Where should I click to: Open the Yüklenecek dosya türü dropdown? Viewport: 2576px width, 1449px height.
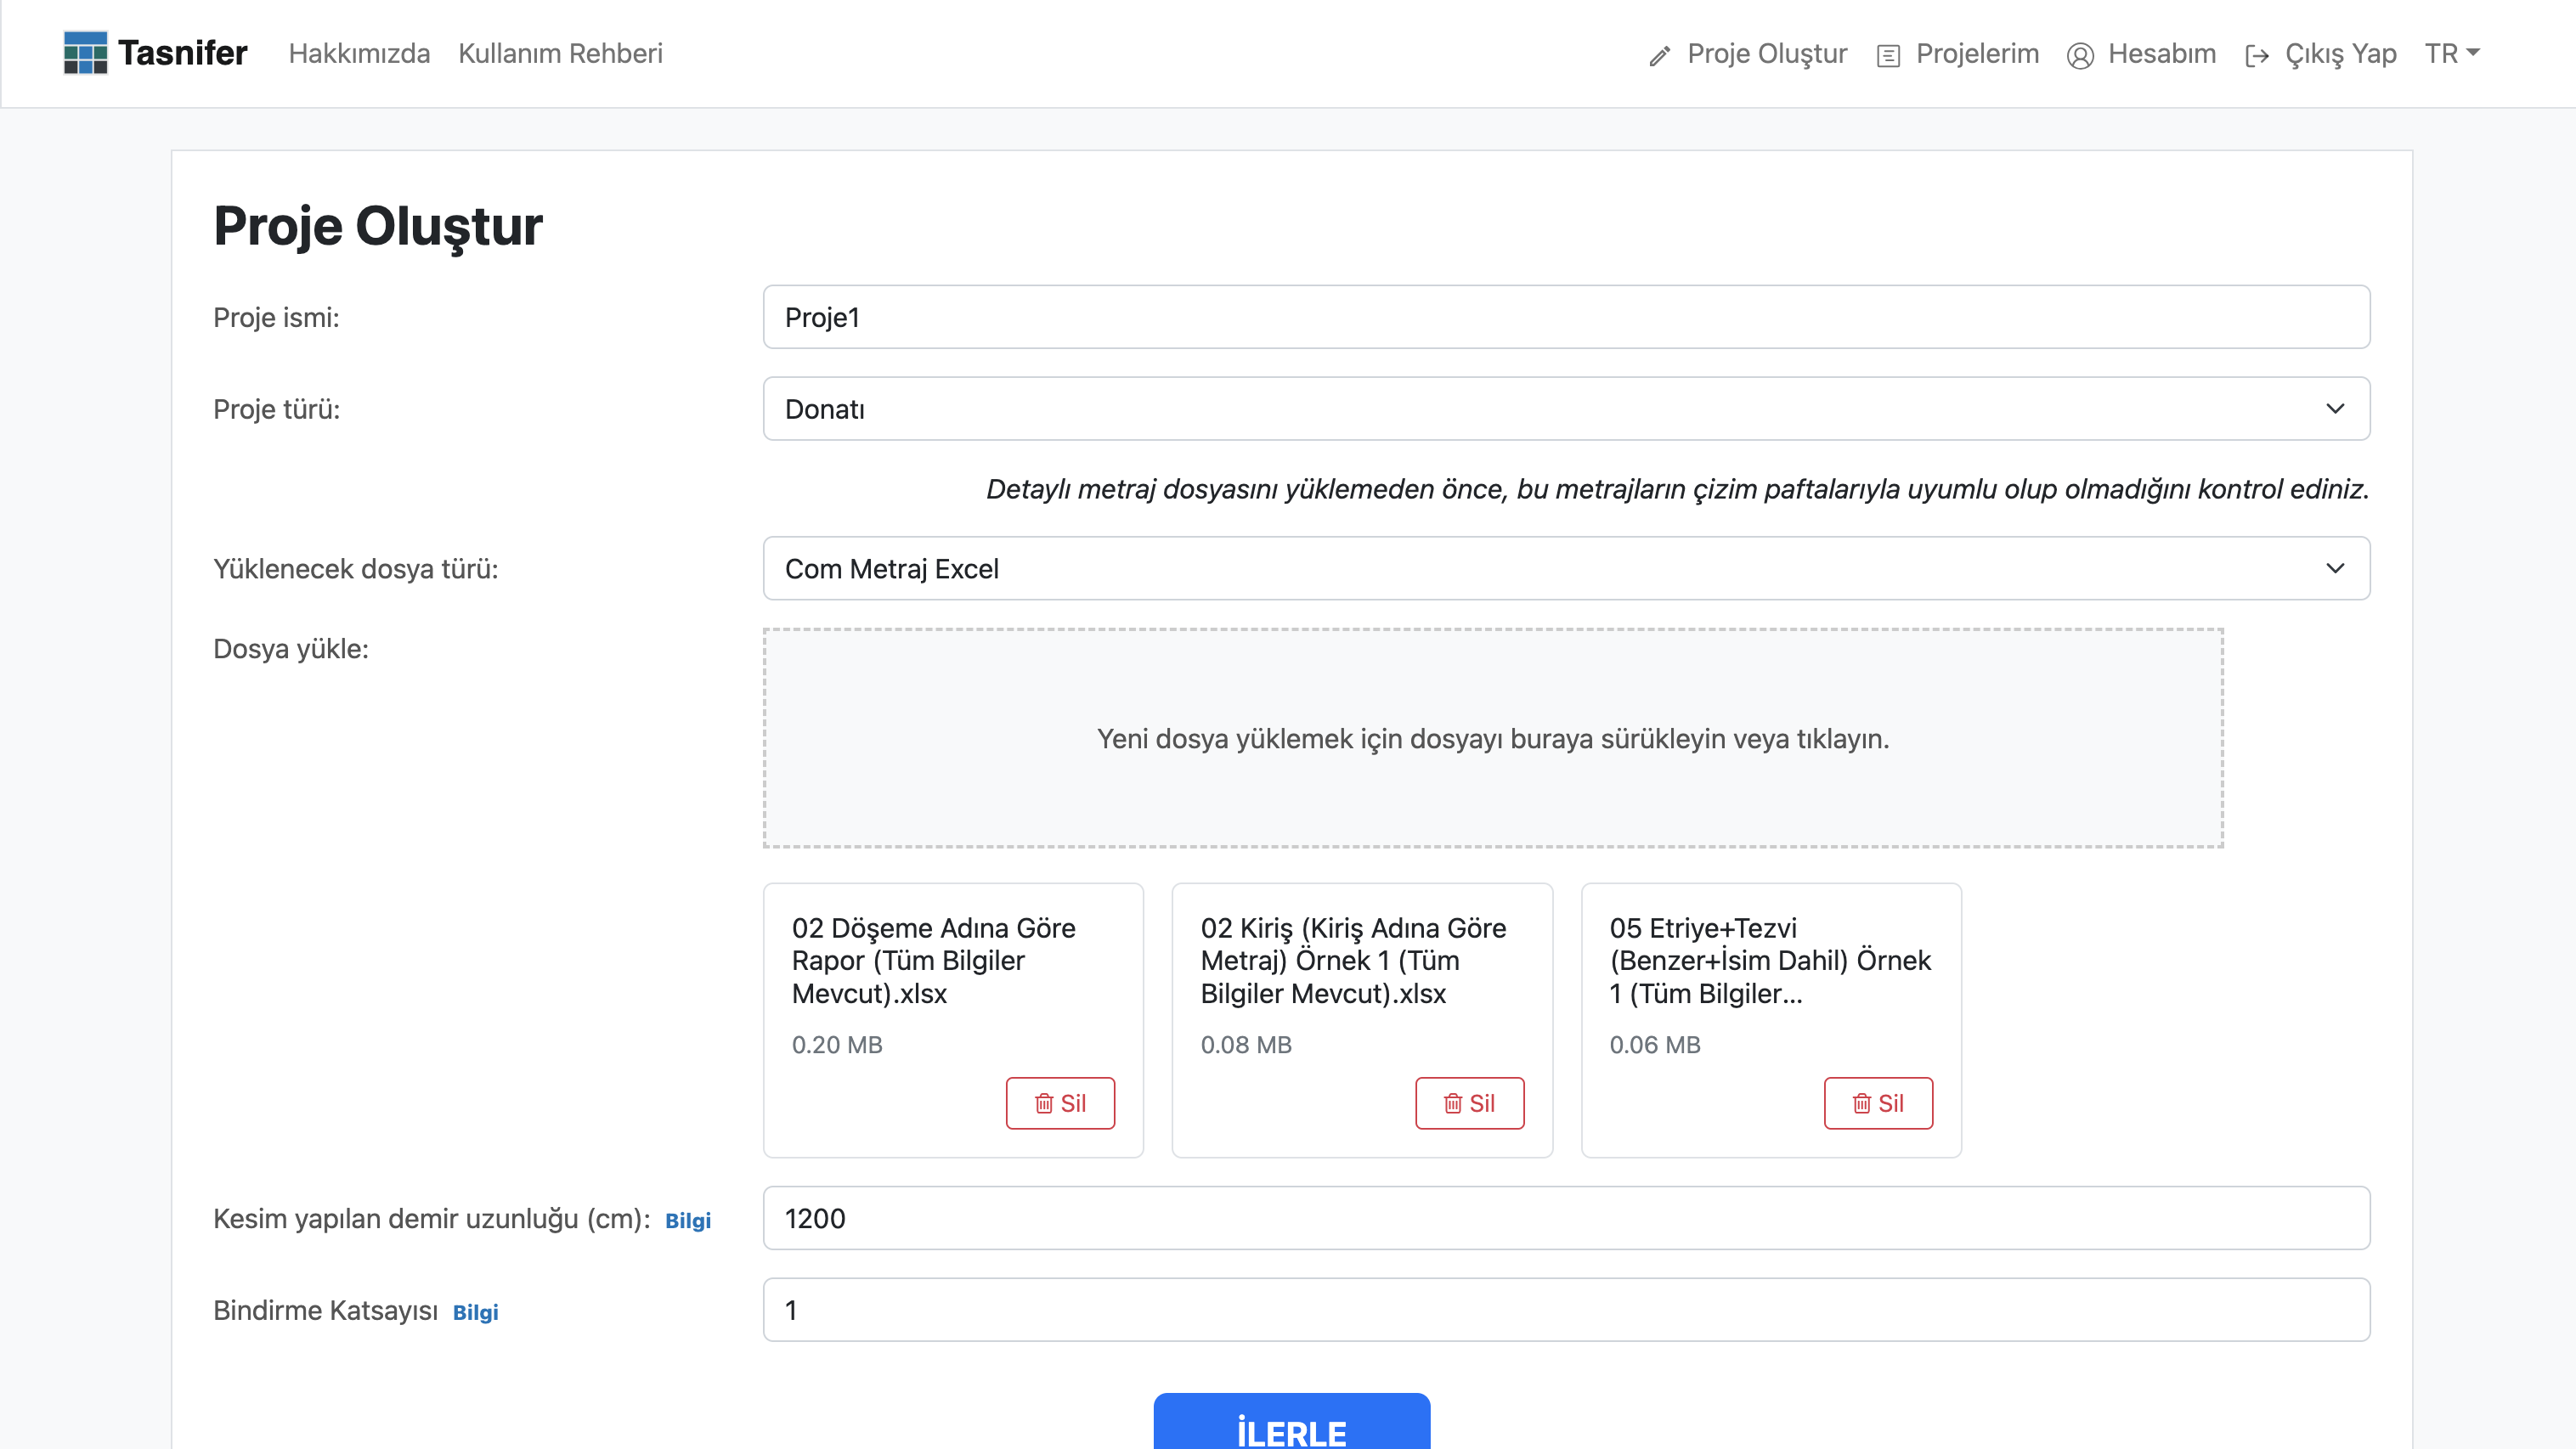1566,569
